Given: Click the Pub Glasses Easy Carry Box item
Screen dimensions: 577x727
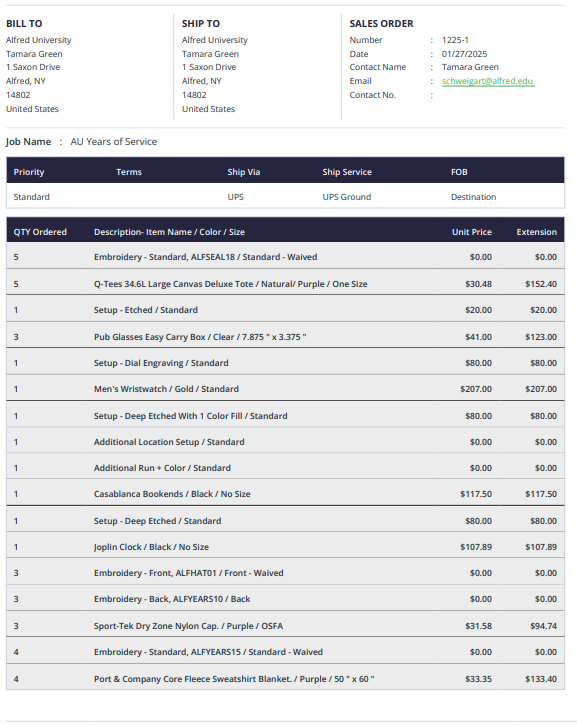Looking at the screenshot, I should point(200,337).
